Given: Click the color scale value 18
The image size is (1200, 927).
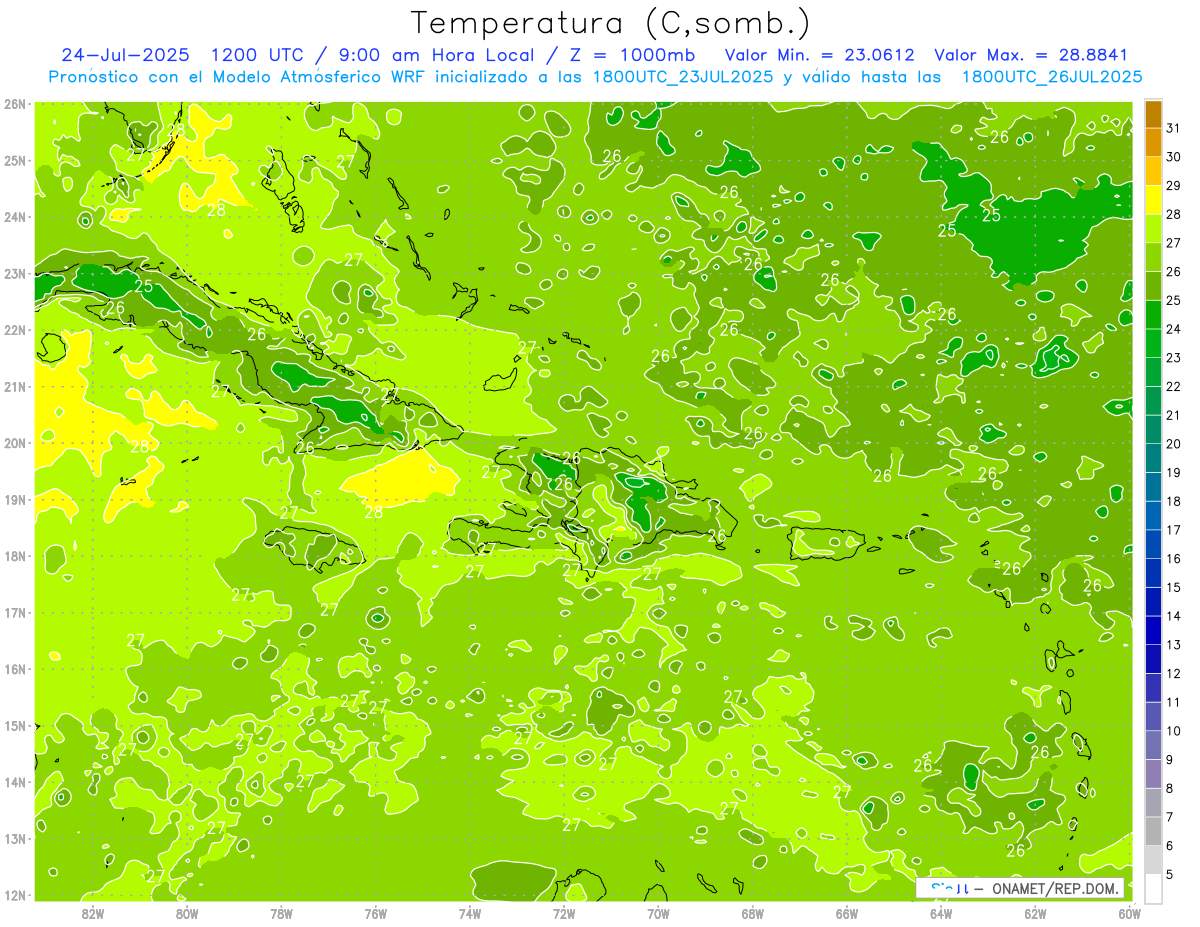Looking at the screenshot, I should point(1173,501).
